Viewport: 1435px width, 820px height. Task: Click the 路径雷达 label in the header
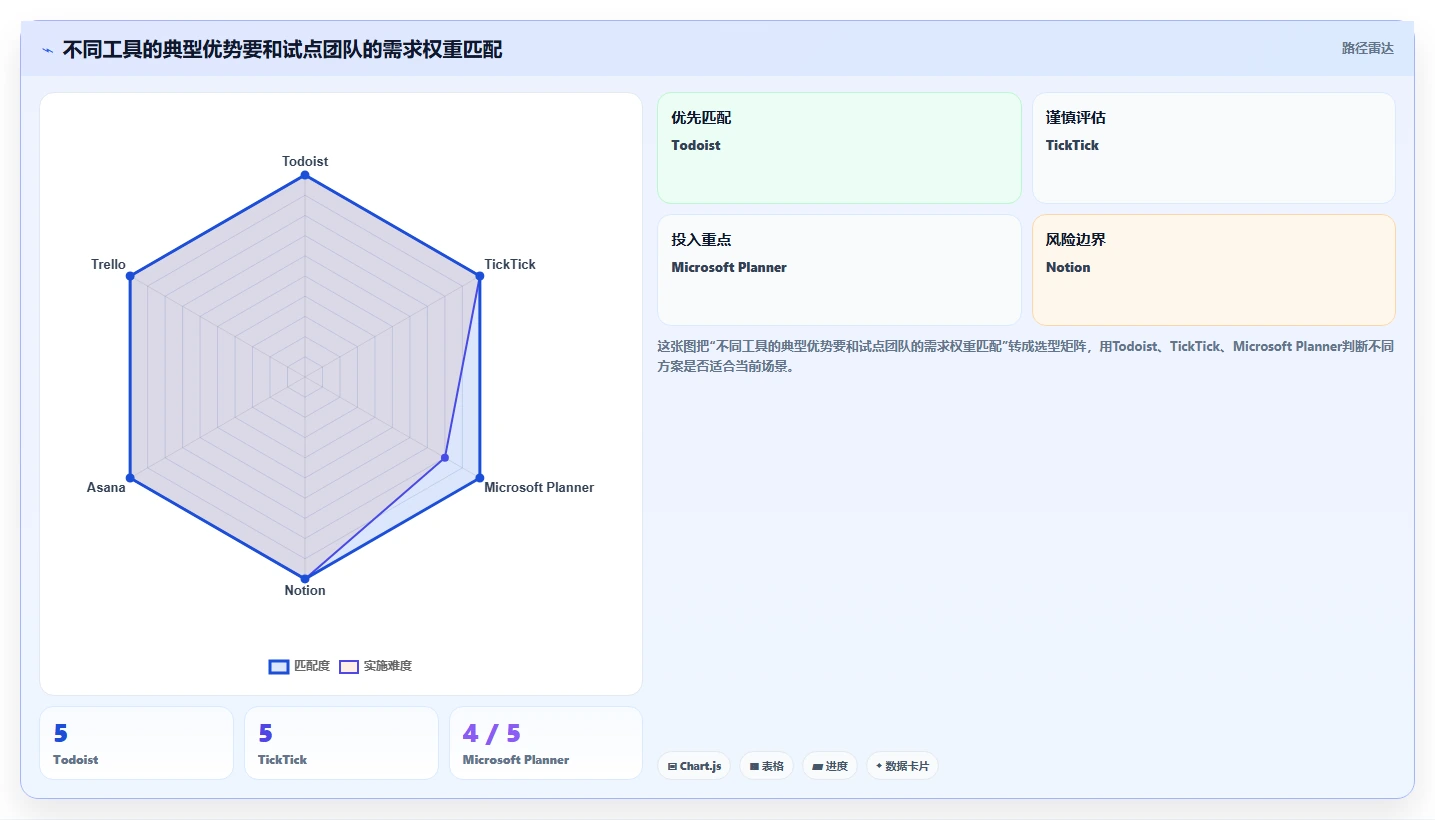[1367, 48]
